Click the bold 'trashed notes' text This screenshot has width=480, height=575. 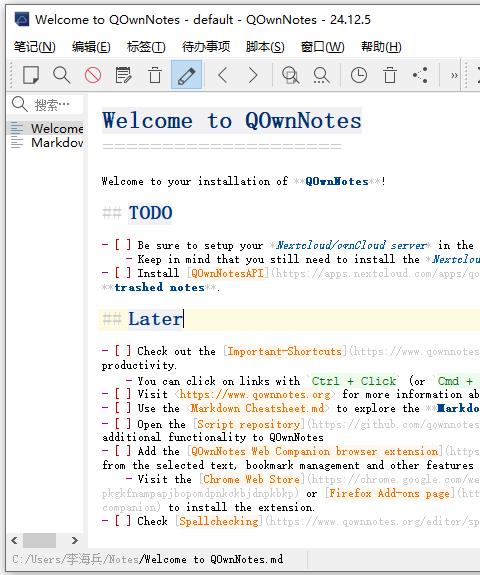click(160, 287)
